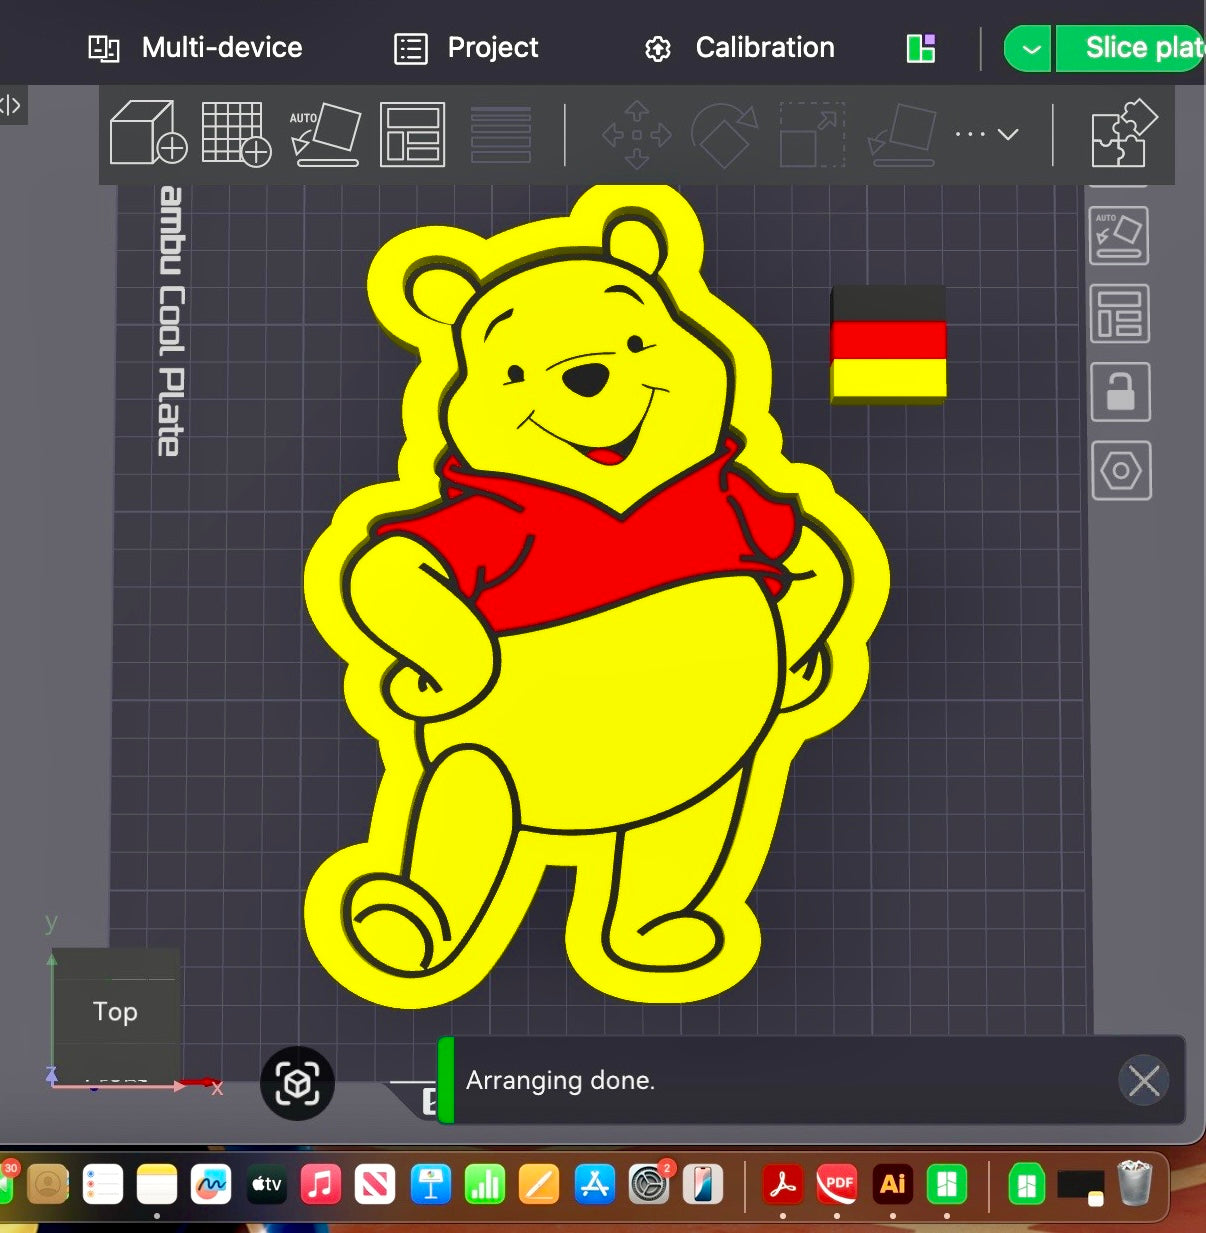Click plate Arrange icon on right side
This screenshot has width=1206, height=1233.
pyautogui.click(x=1119, y=313)
